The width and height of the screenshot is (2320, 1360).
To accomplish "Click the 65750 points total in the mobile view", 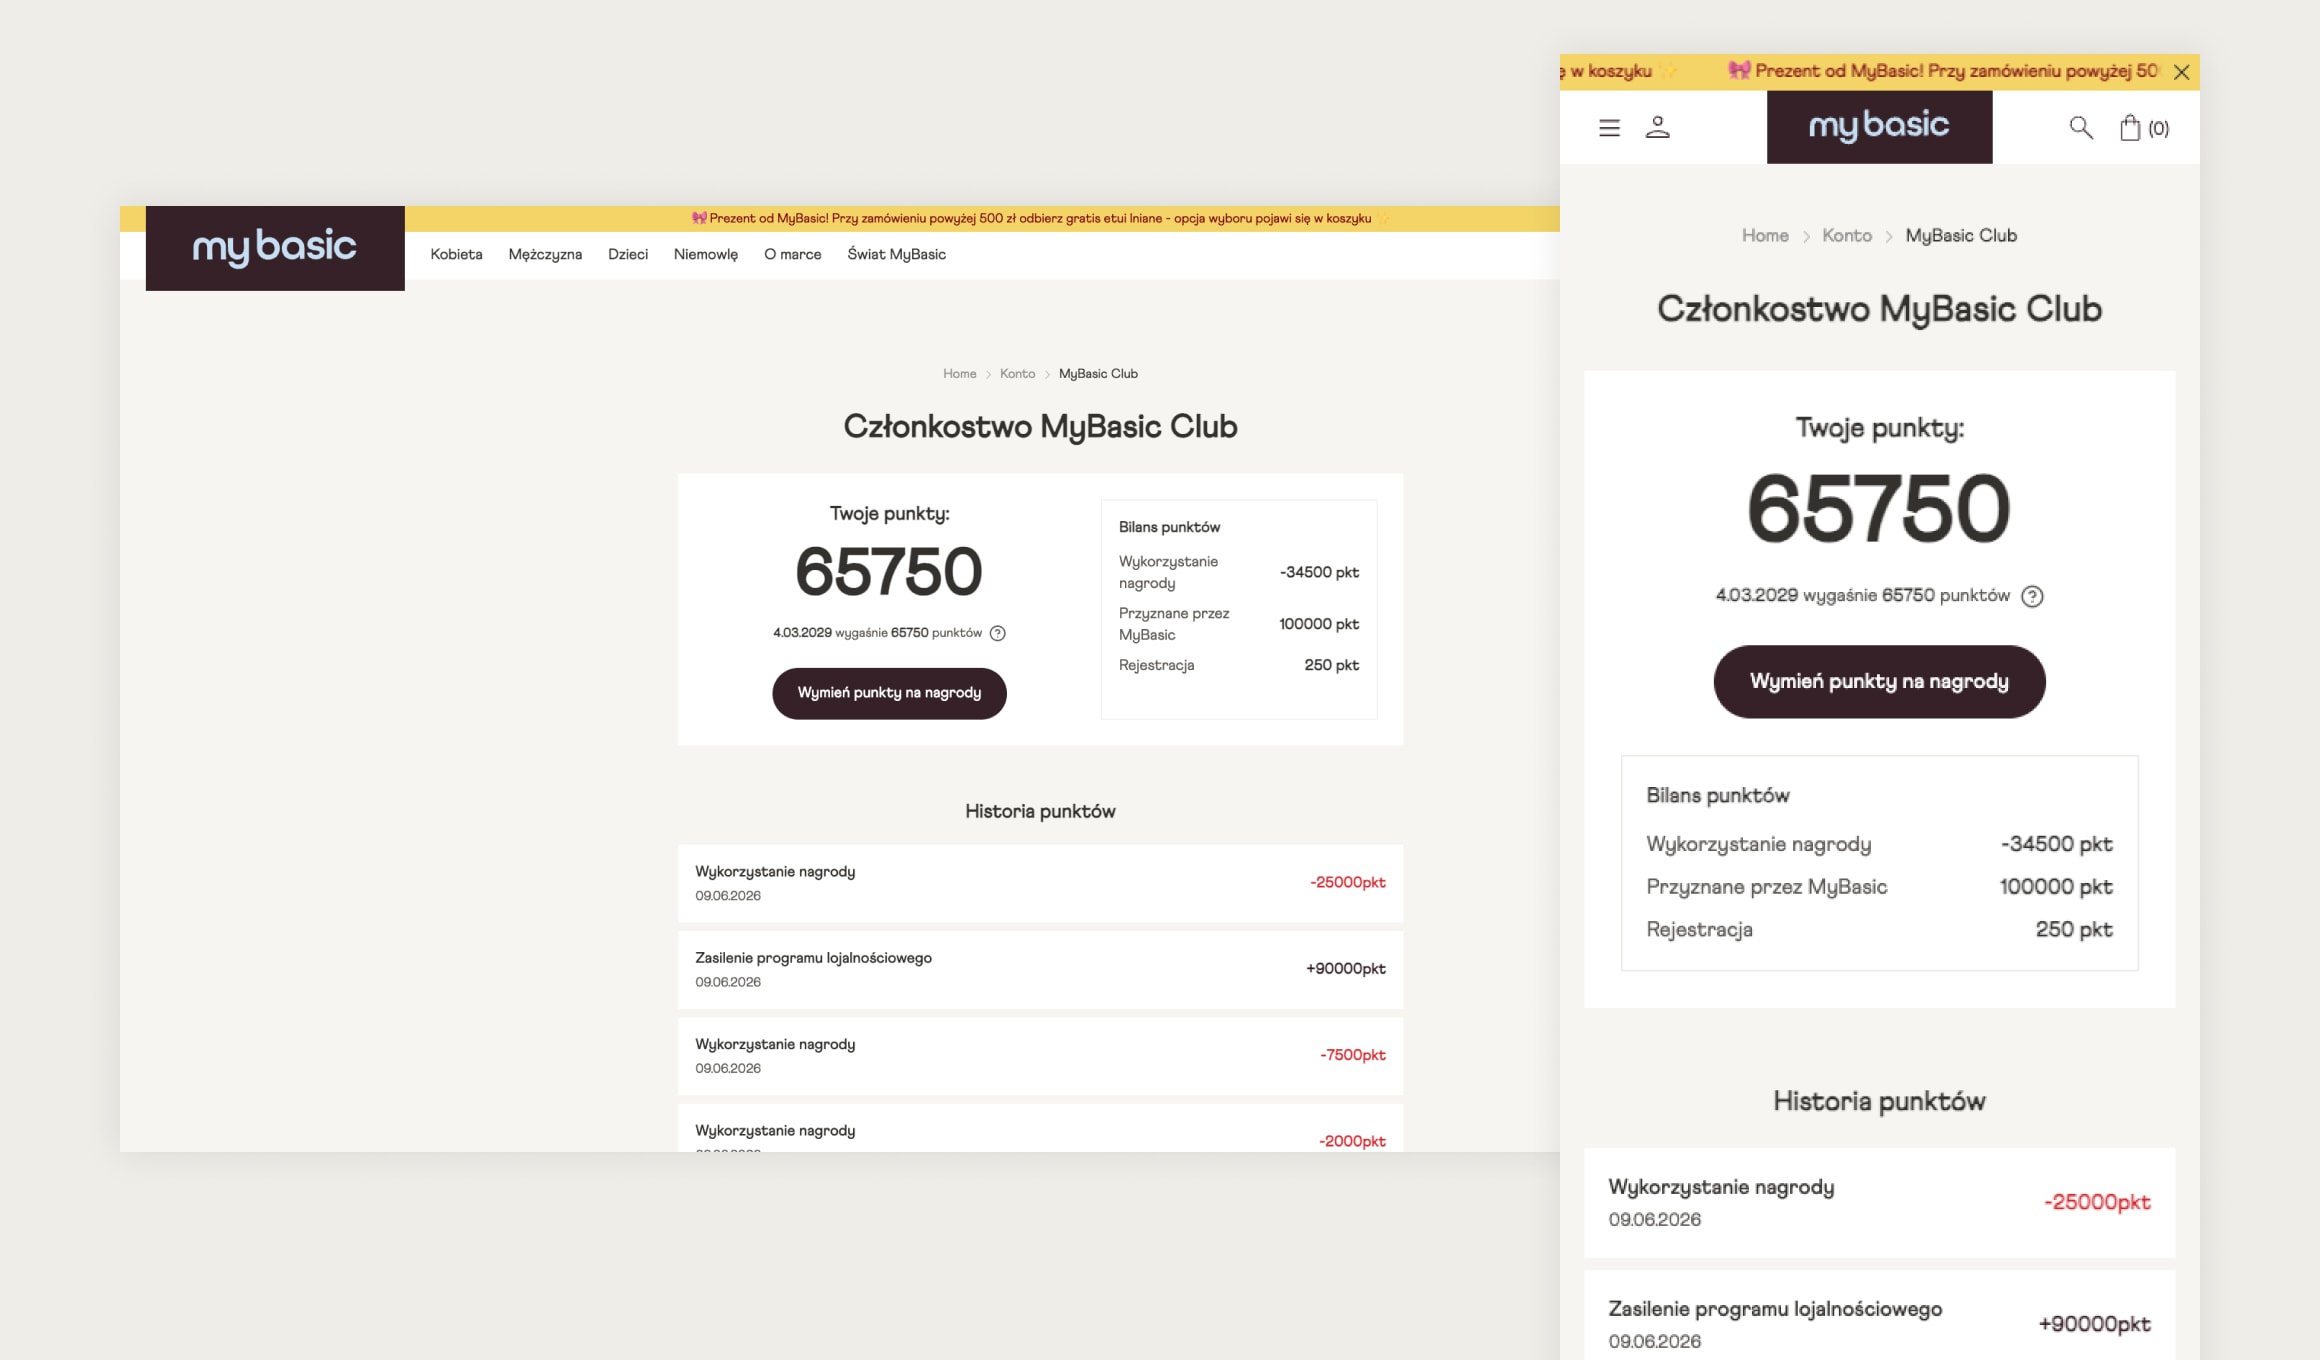I will pyautogui.click(x=1879, y=509).
